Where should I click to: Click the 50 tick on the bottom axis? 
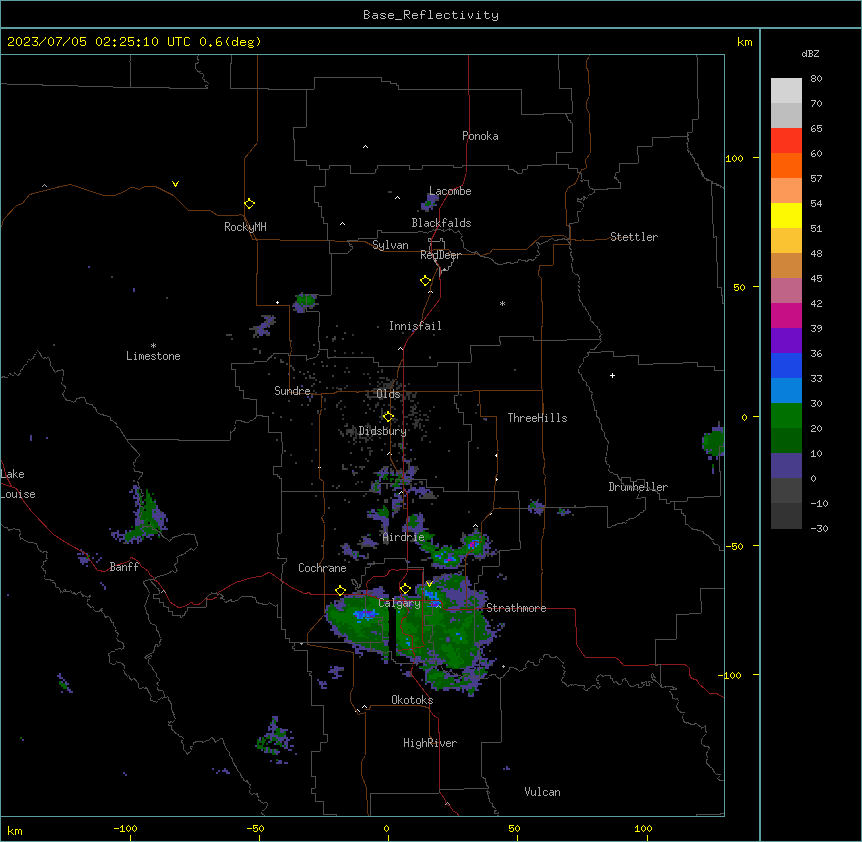point(514,828)
